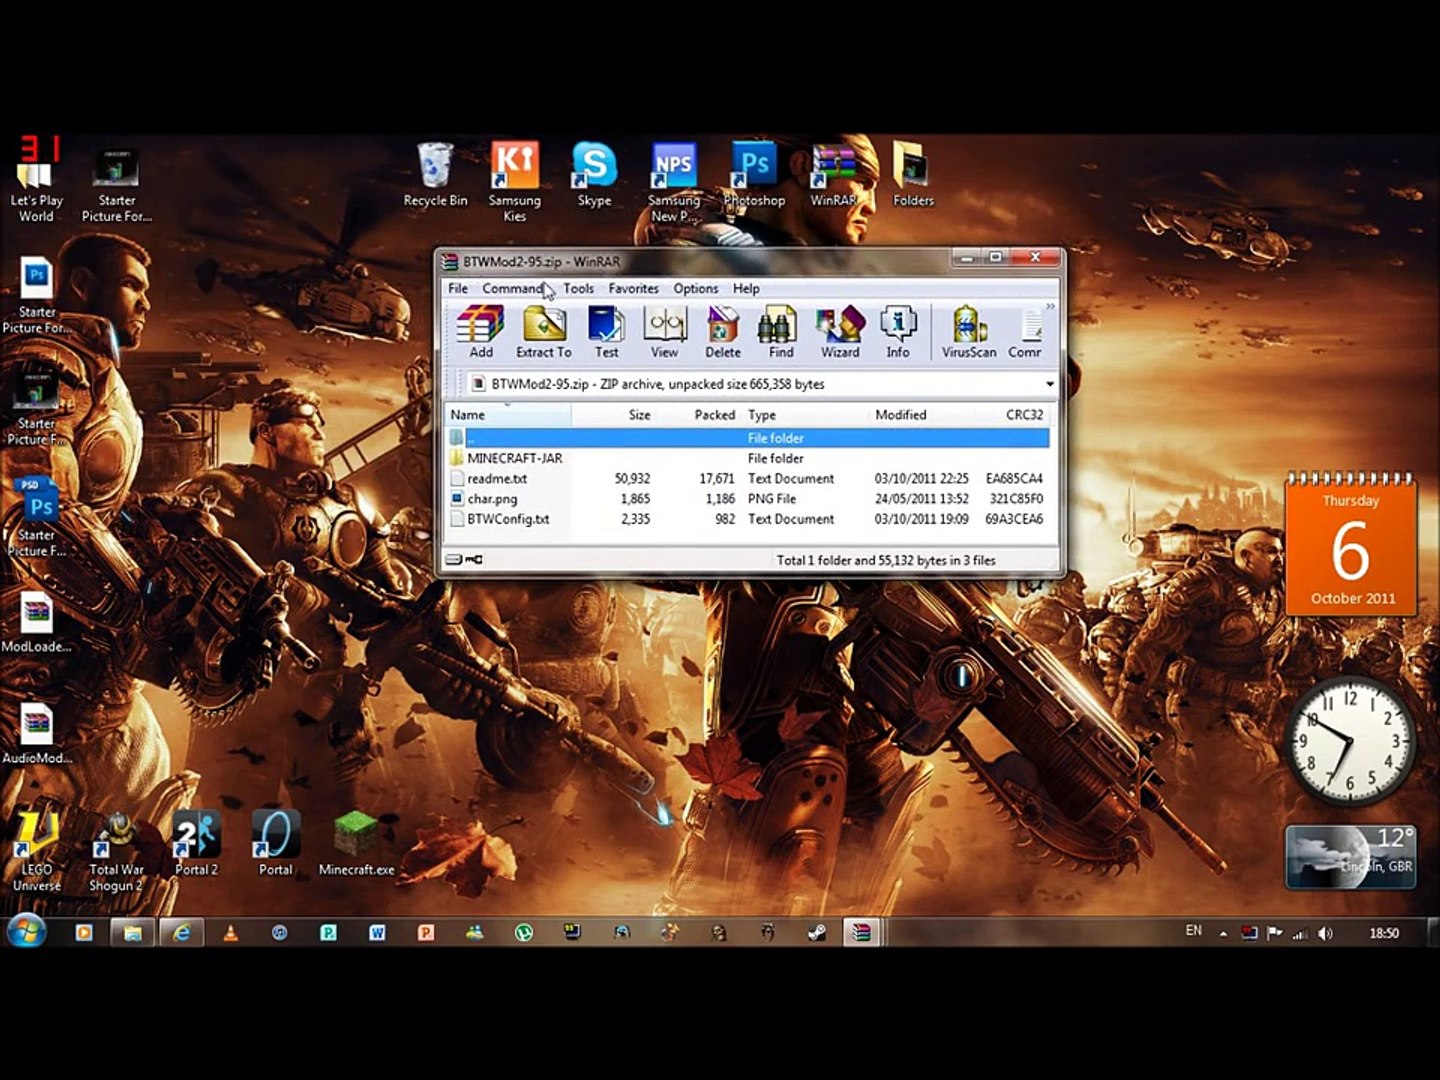Click the drive/key icon in WinRAR status bar
Image resolution: width=1440 pixels, height=1080 pixels.
pyautogui.click(x=464, y=560)
